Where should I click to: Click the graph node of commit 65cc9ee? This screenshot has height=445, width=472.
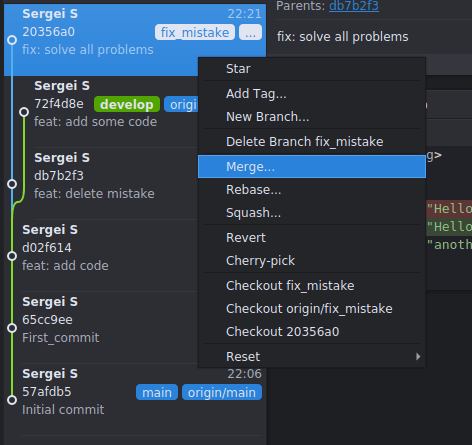pyautogui.click(x=12, y=328)
